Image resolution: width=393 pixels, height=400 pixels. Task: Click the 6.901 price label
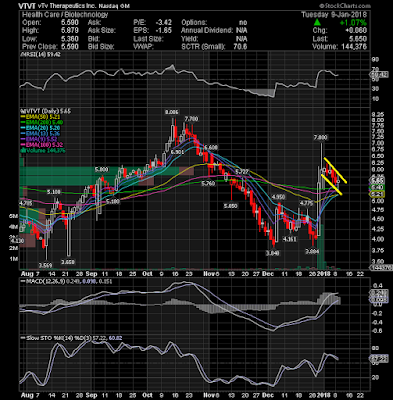(x=177, y=152)
